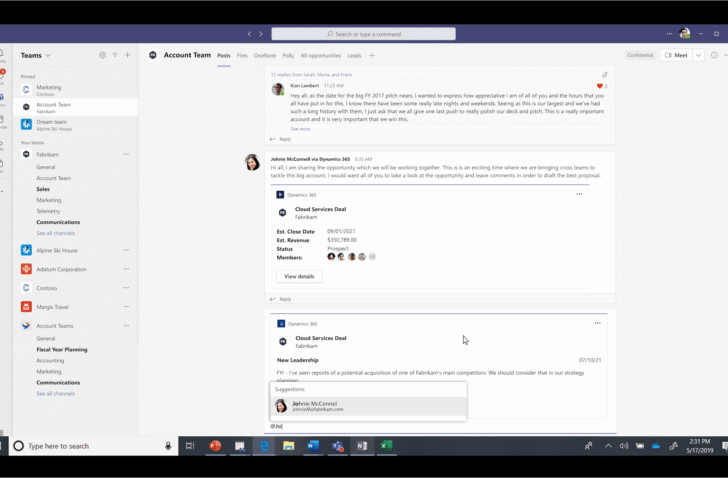Open the Accounting channel
The height and width of the screenshot is (478, 728).
tap(50, 361)
